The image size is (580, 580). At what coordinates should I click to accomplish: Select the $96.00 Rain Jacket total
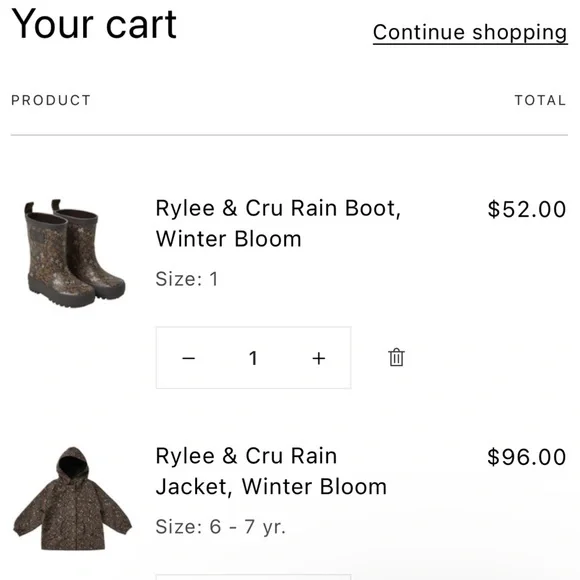coord(527,457)
